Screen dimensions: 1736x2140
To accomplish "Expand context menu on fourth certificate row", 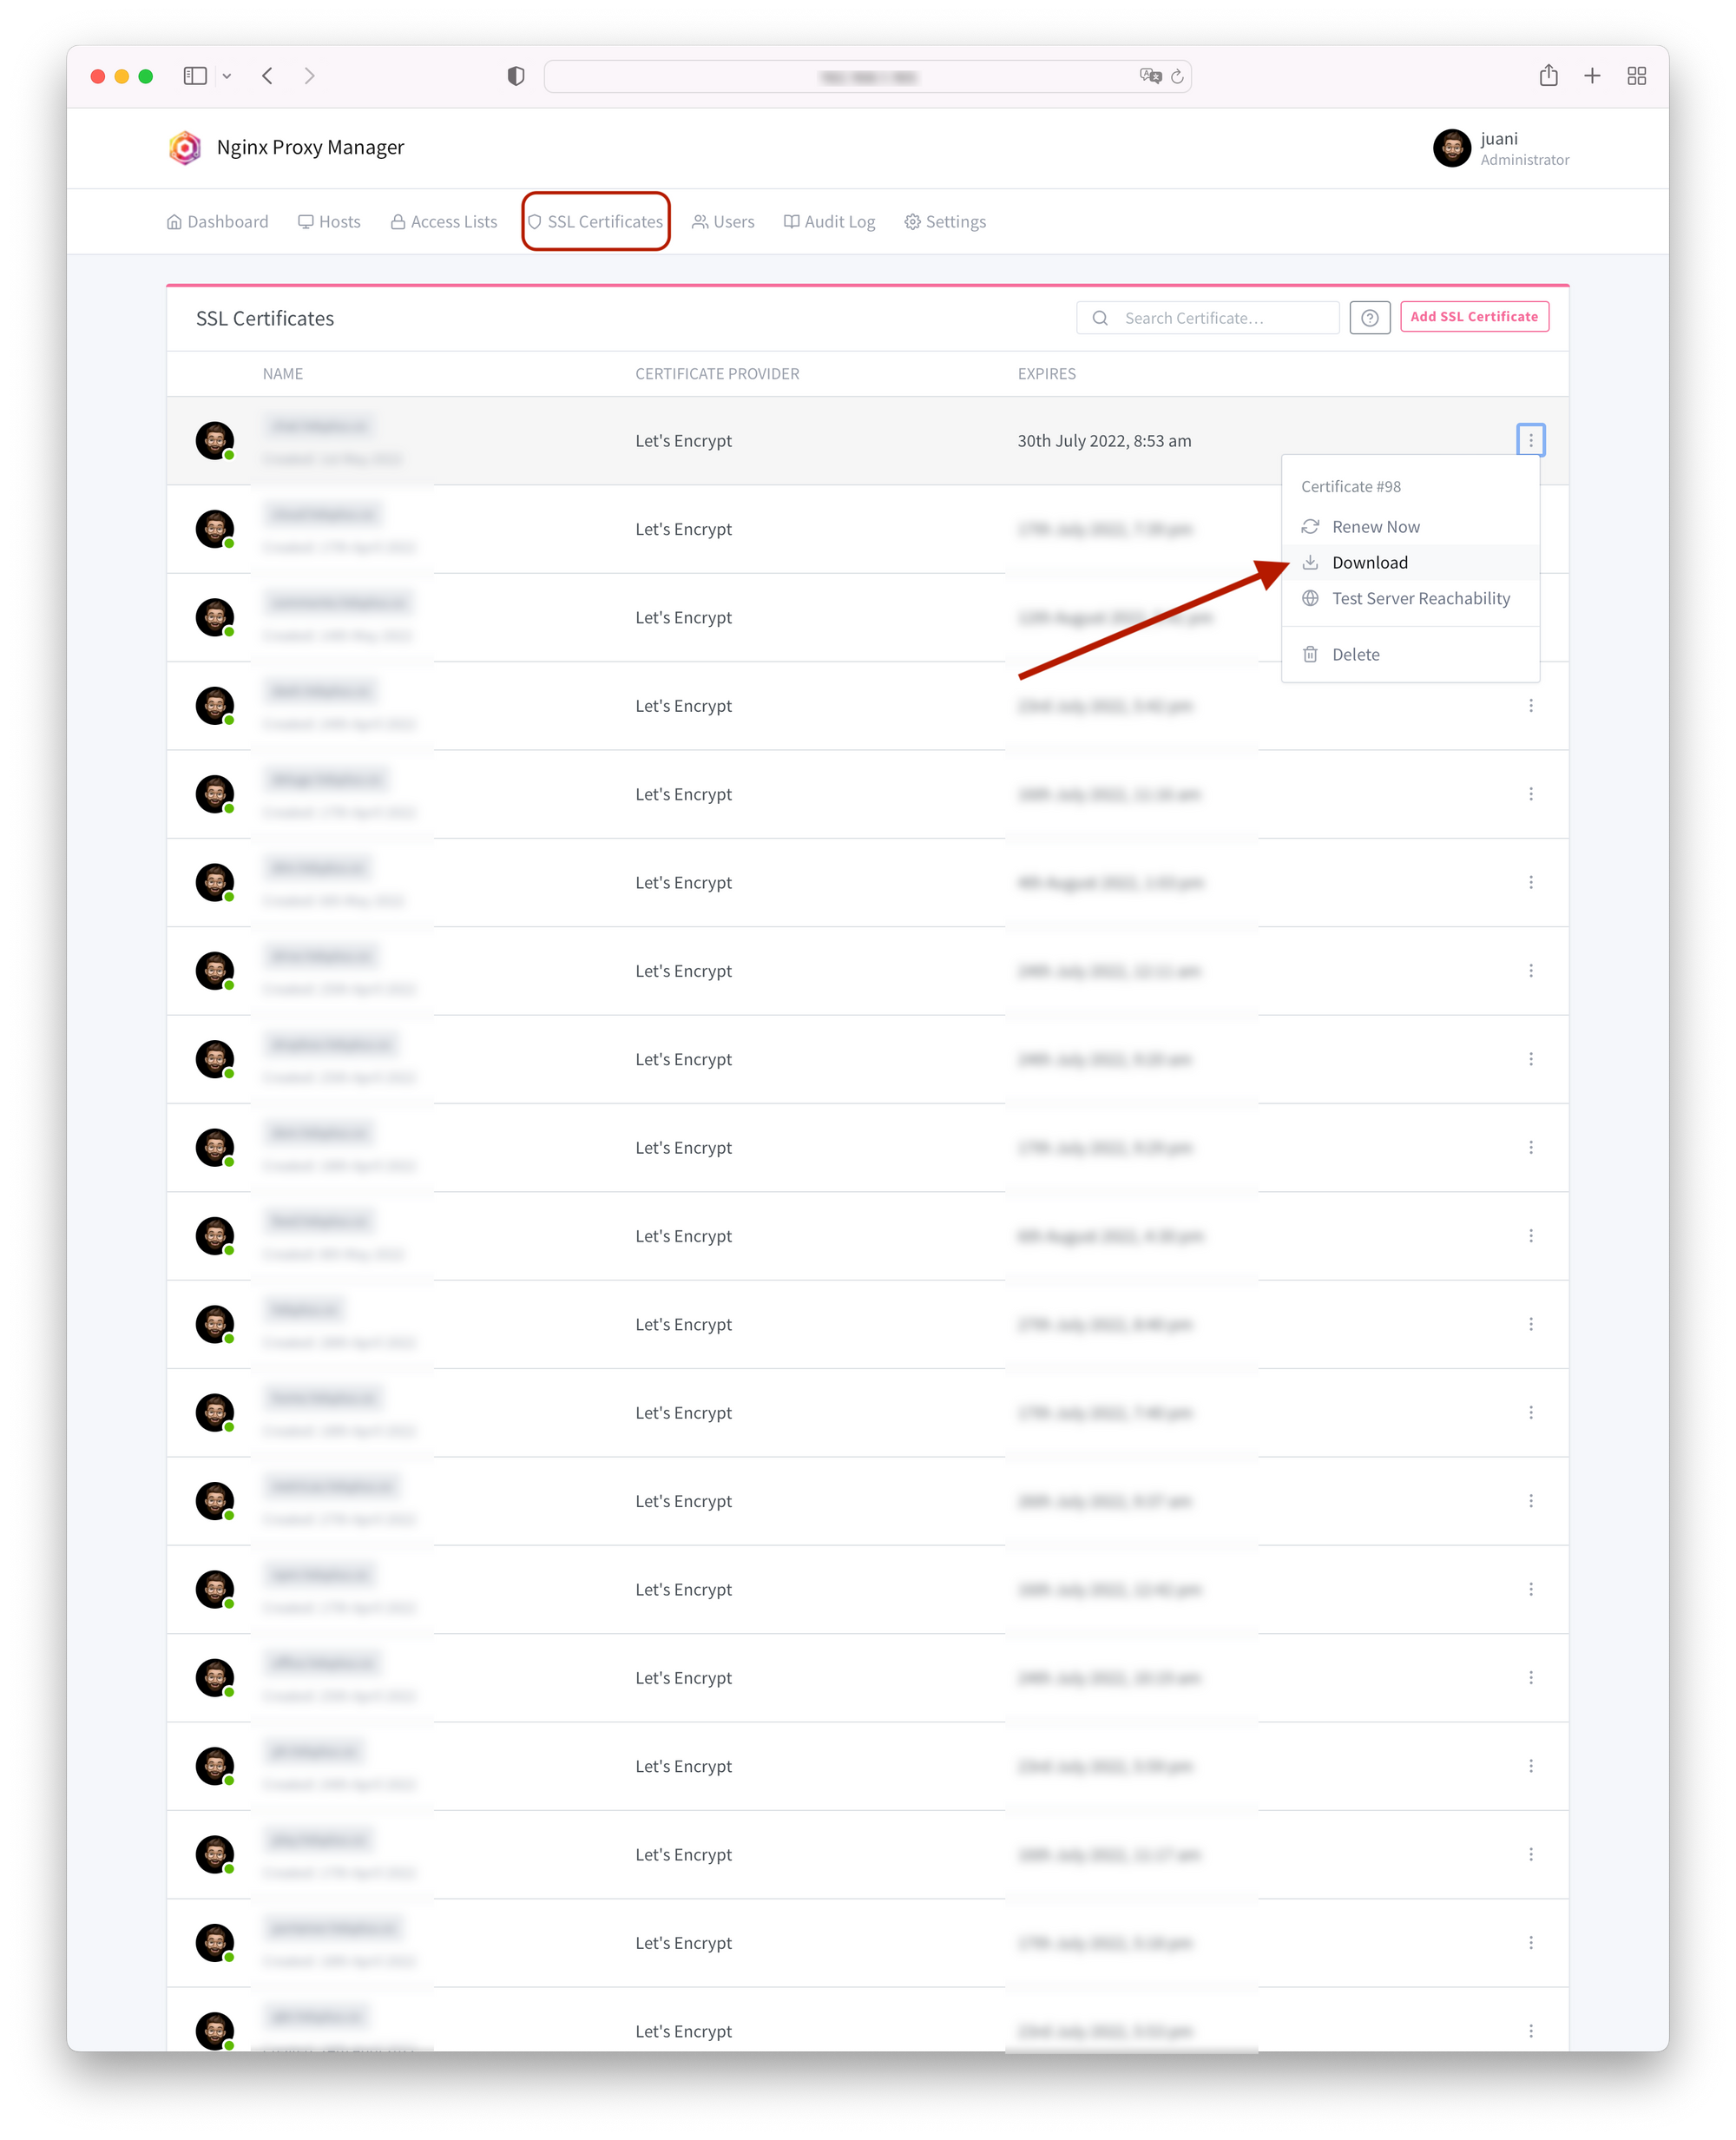I will point(1530,705).
